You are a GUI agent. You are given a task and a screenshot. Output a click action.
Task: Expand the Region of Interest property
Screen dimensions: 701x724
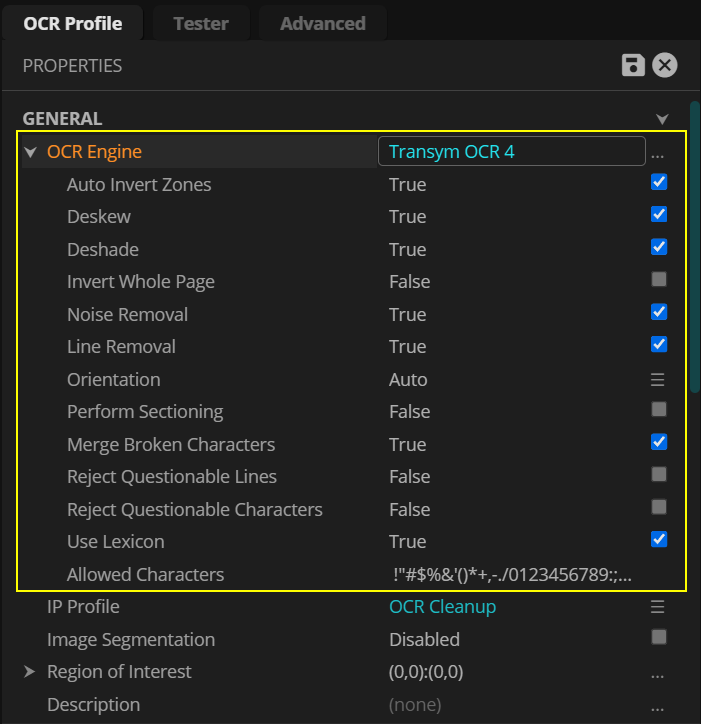click(x=29, y=672)
